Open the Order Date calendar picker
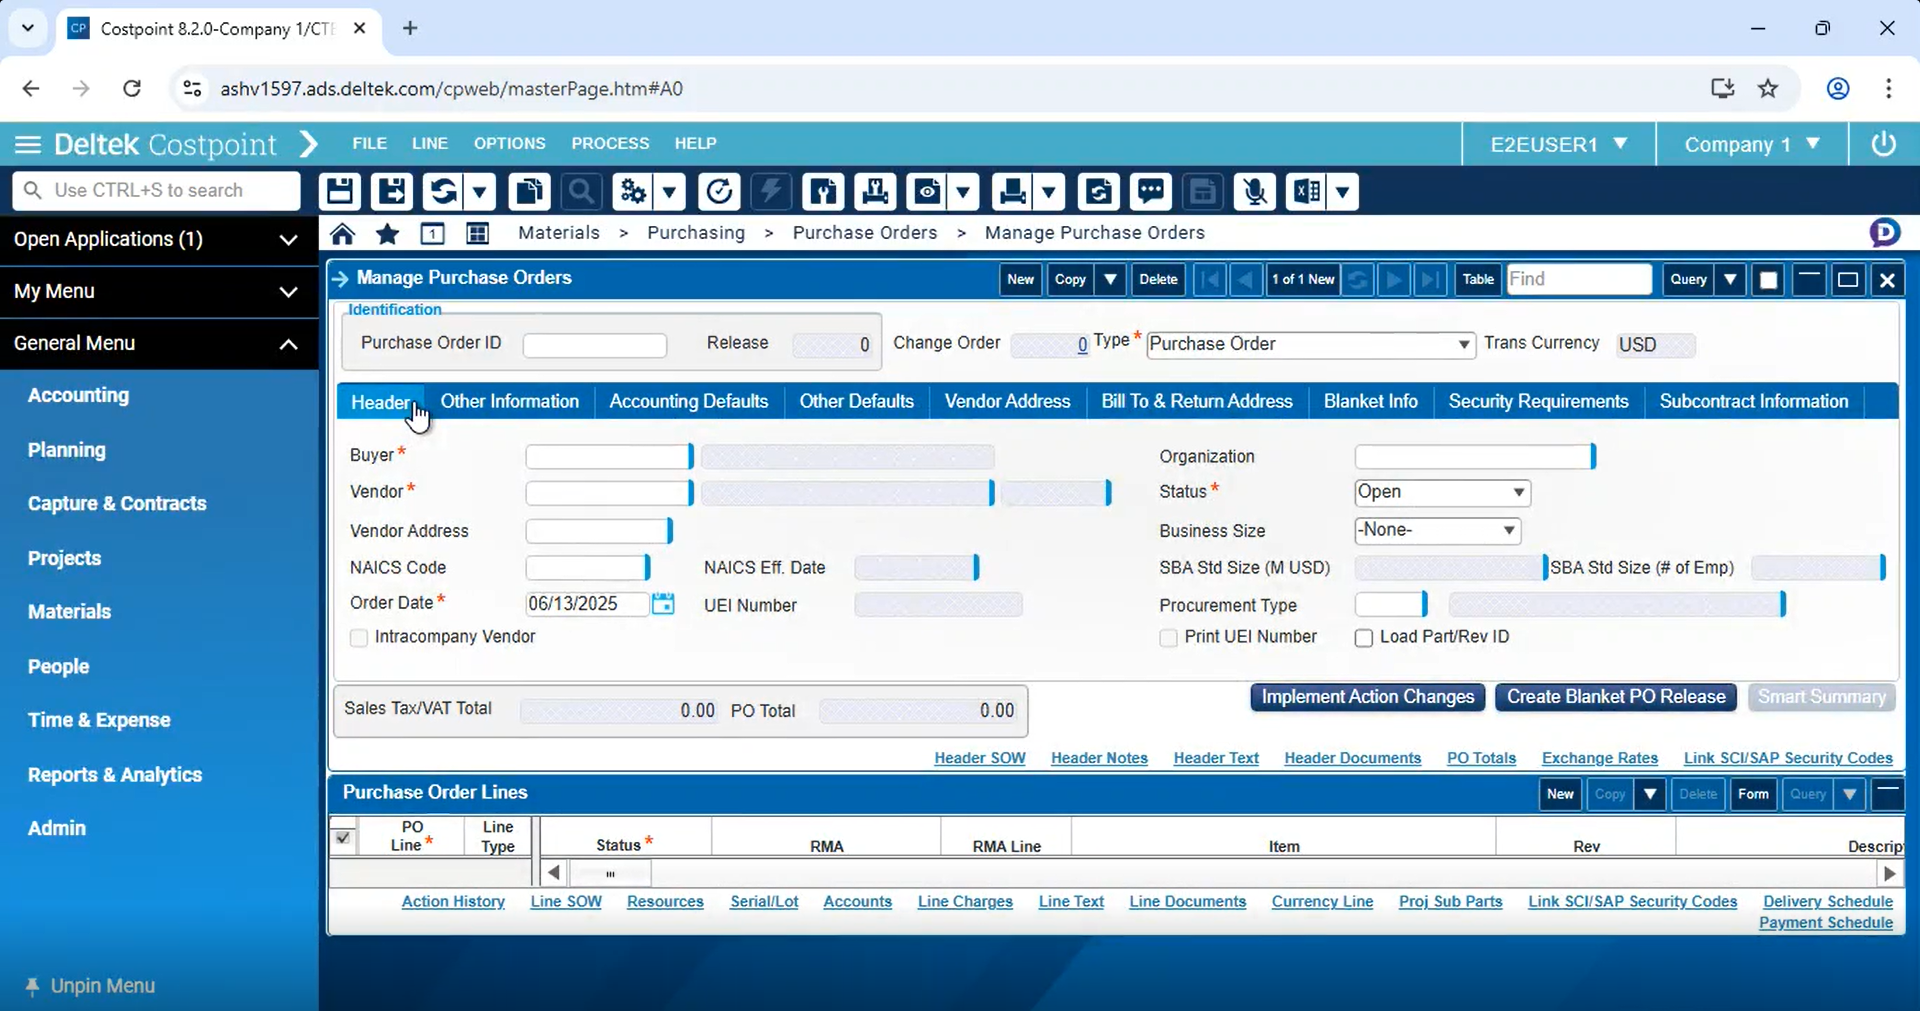 click(x=663, y=603)
